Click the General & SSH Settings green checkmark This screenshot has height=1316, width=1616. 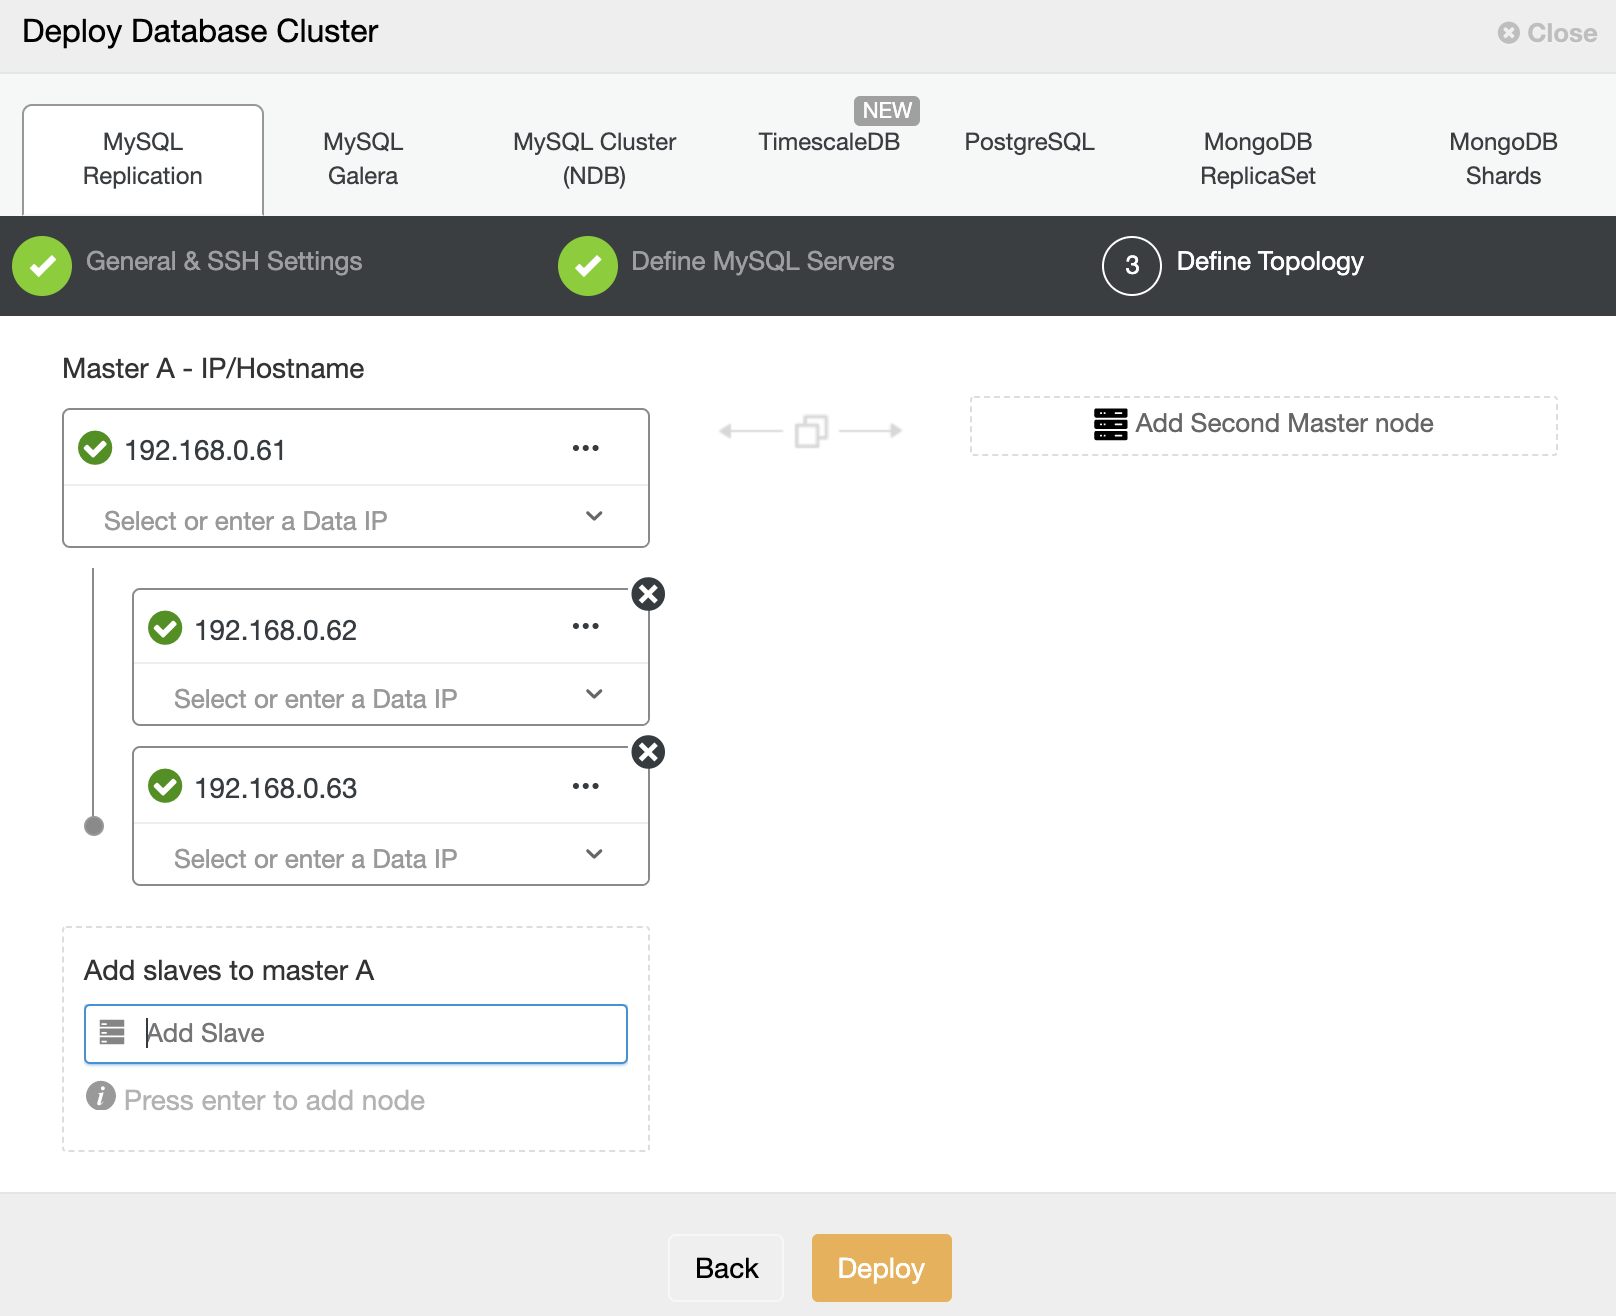tap(42, 266)
